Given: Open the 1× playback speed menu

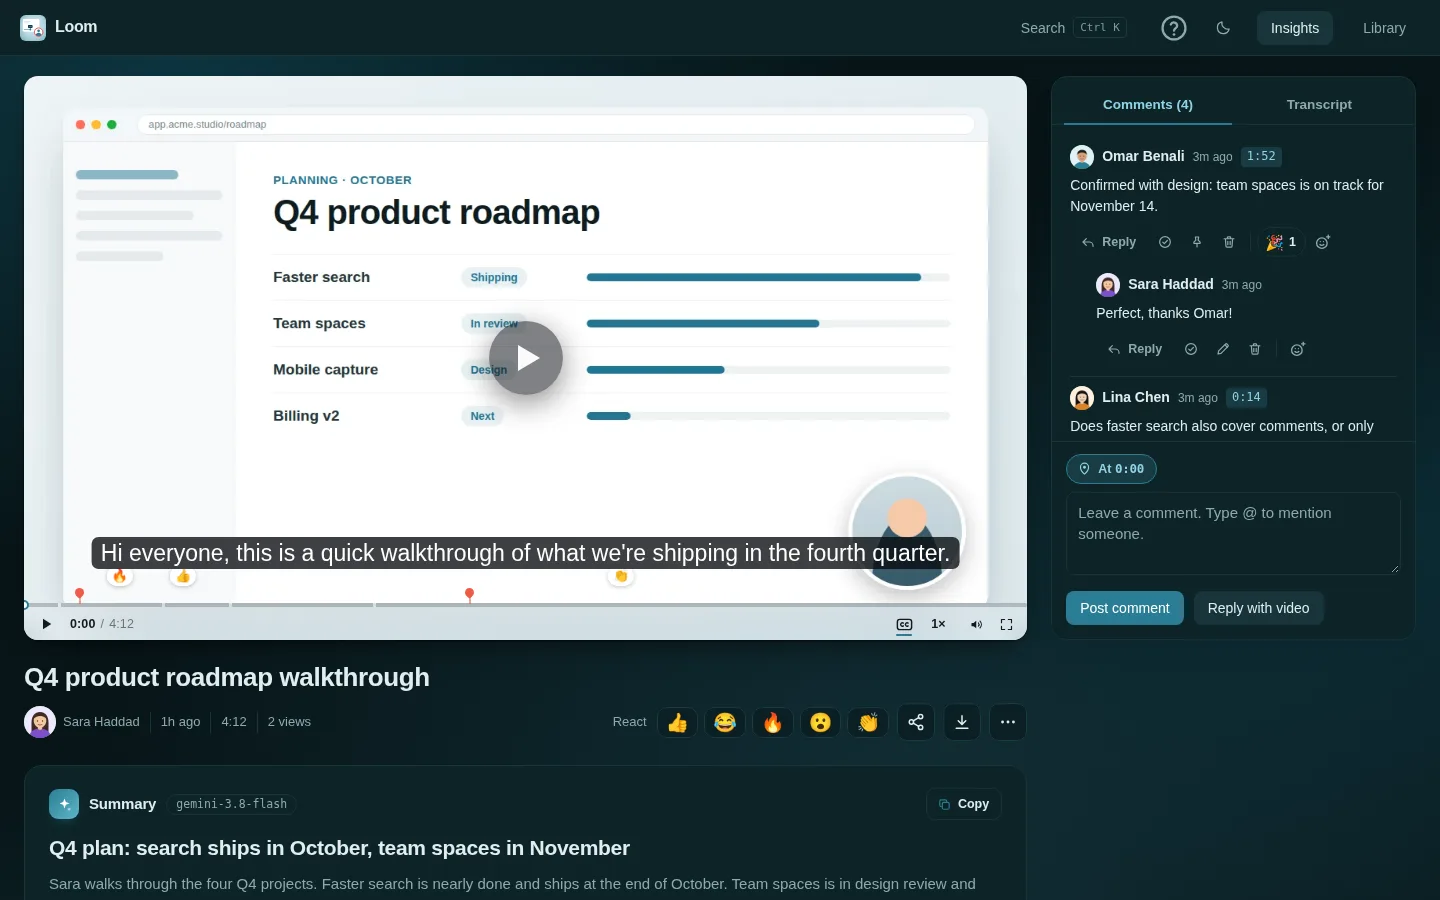Looking at the screenshot, I should [938, 624].
